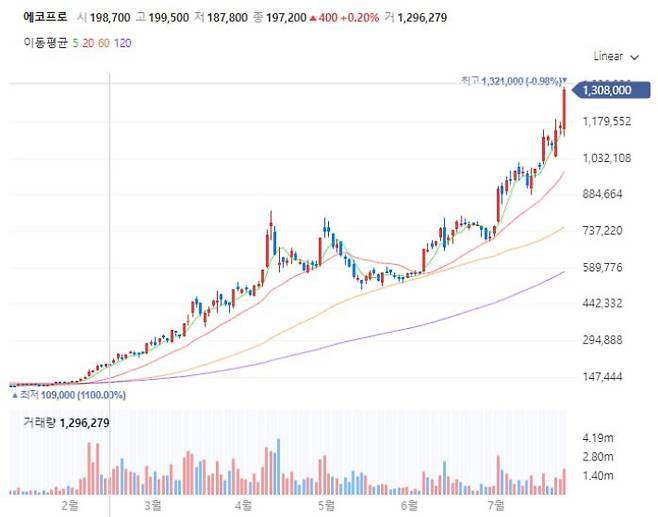Select the 3월 date on the time axis
The width and height of the screenshot is (658, 517).
pyautogui.click(x=153, y=506)
